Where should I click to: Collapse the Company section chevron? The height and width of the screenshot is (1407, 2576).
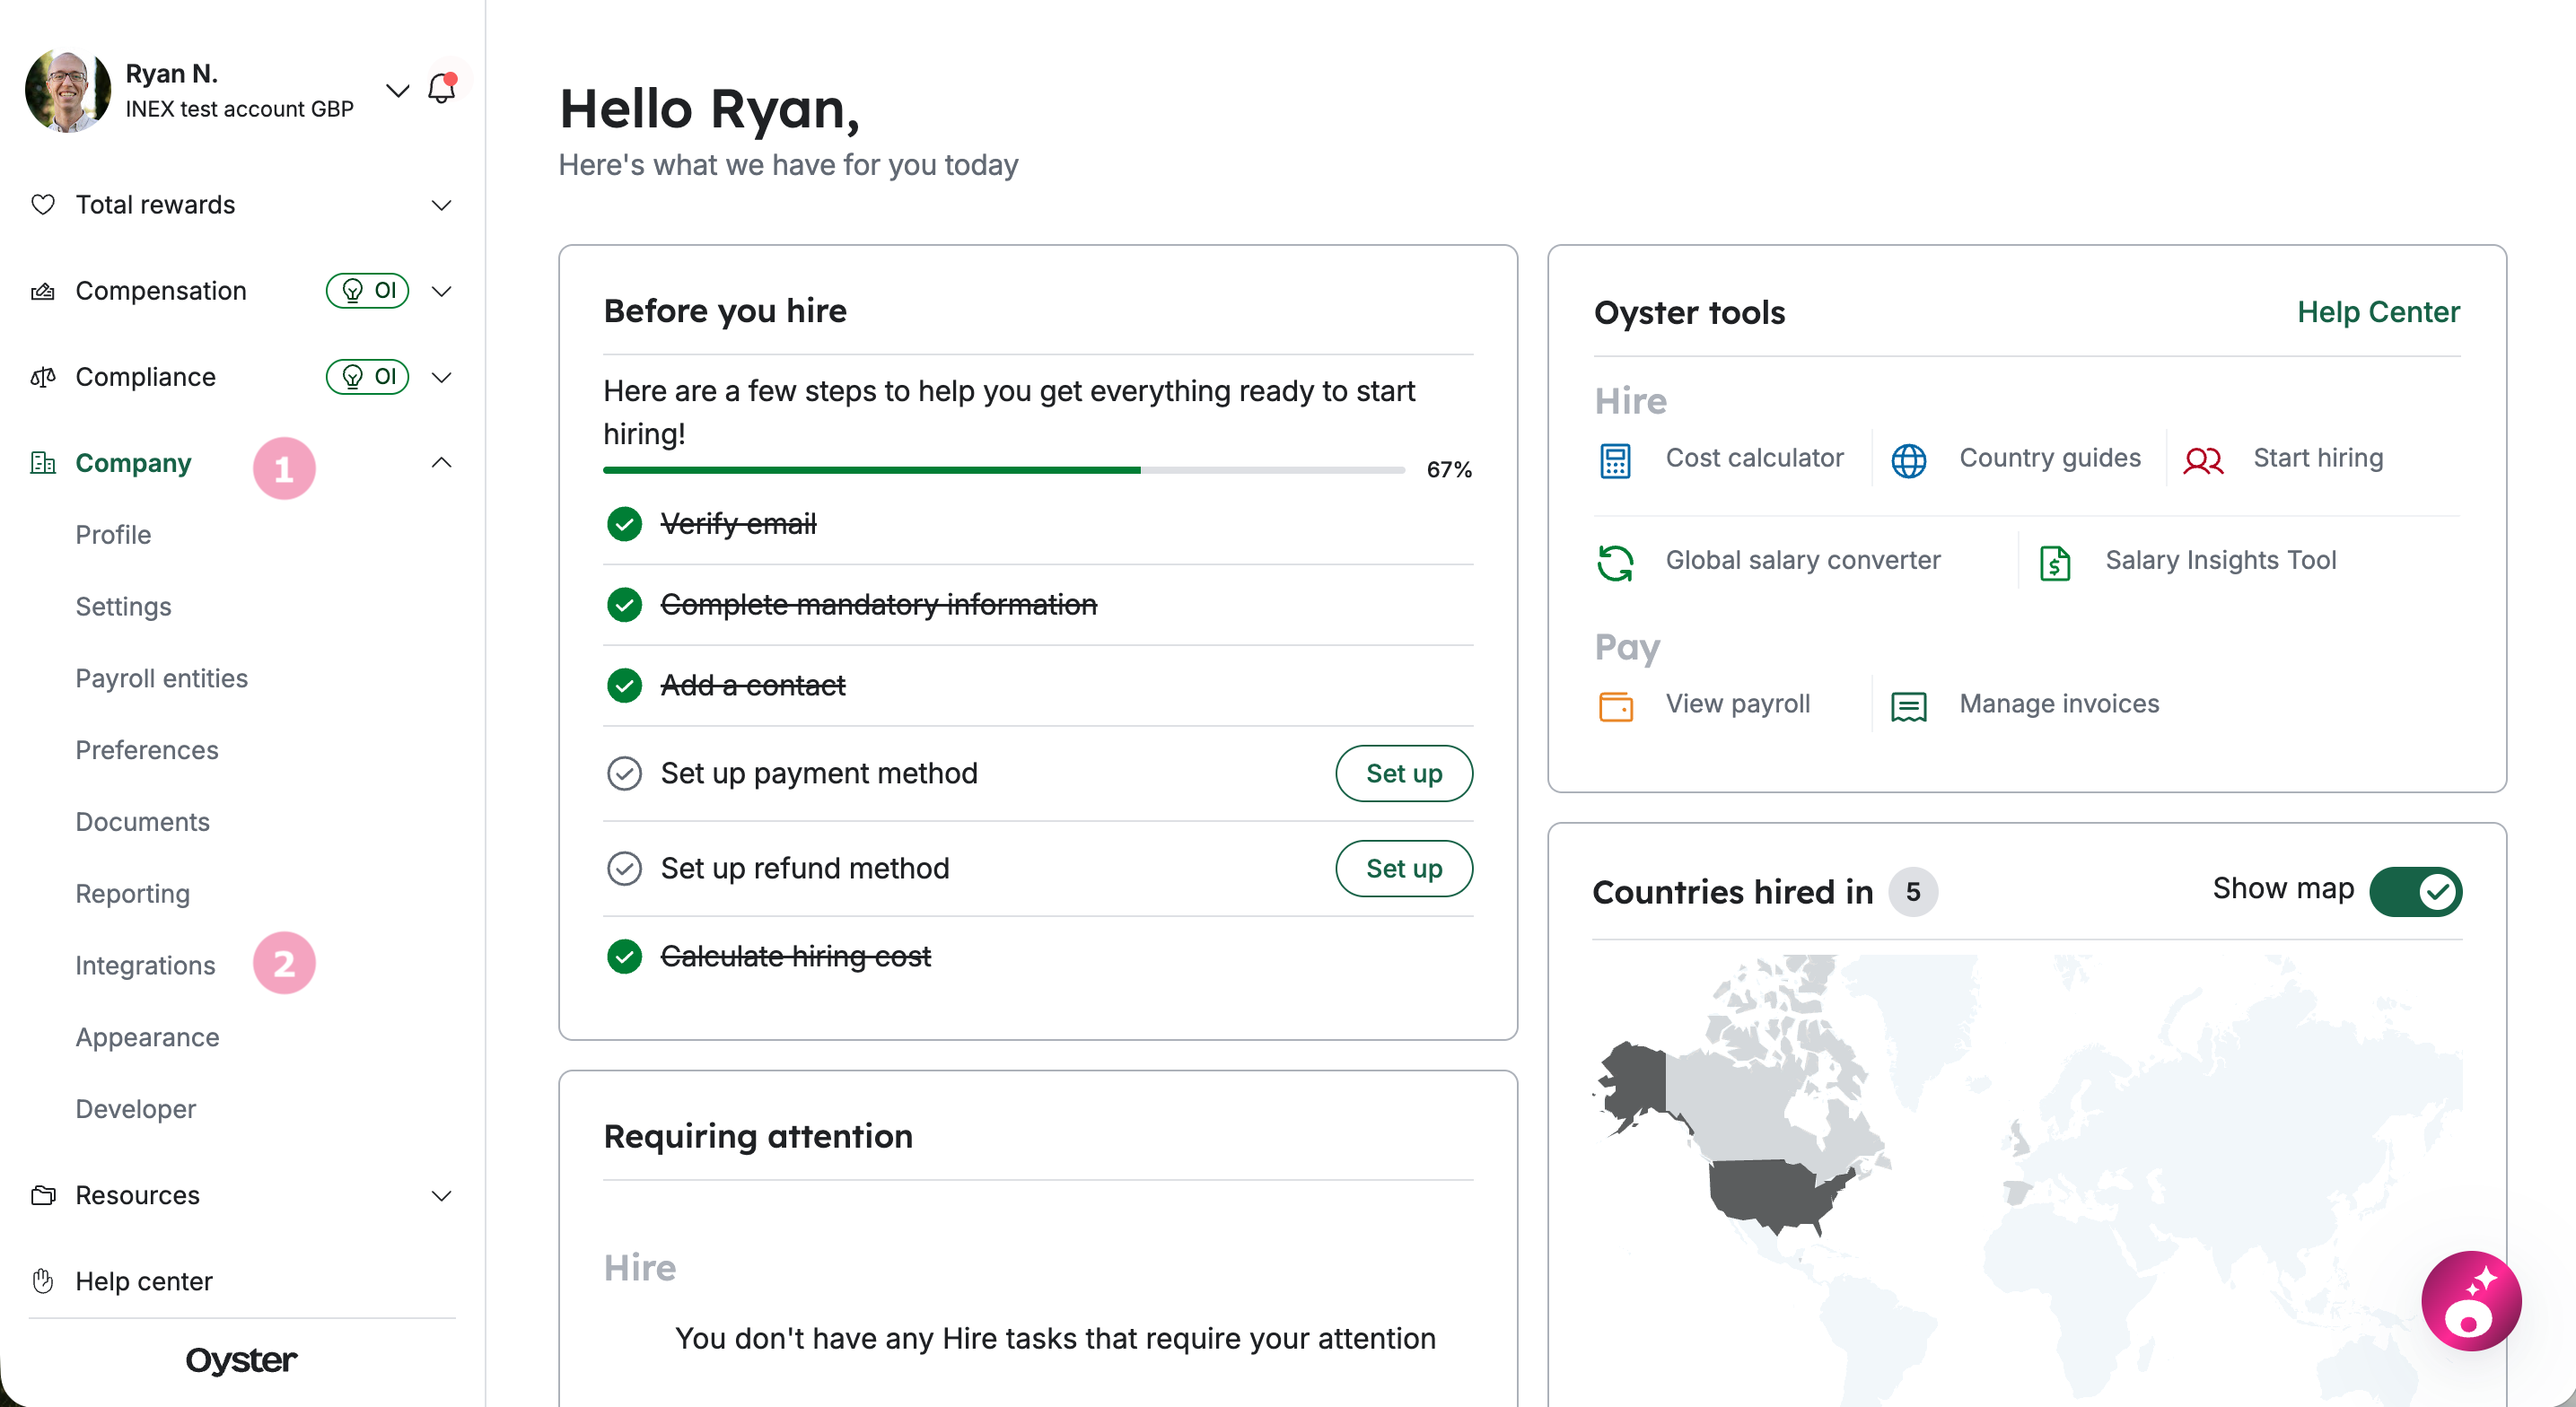point(441,462)
